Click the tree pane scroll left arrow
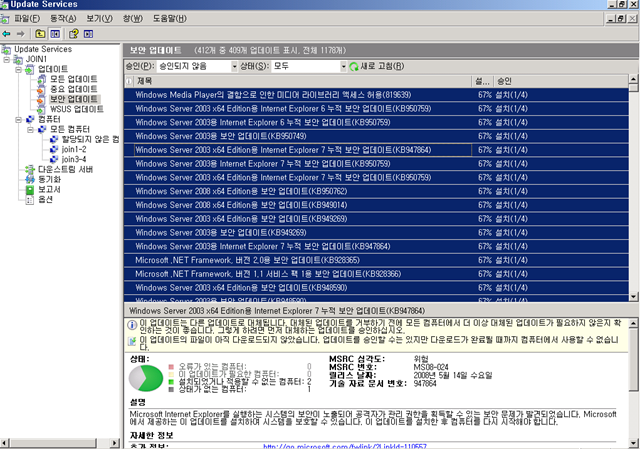Viewport: 640px width, 449px height. [x=4, y=443]
